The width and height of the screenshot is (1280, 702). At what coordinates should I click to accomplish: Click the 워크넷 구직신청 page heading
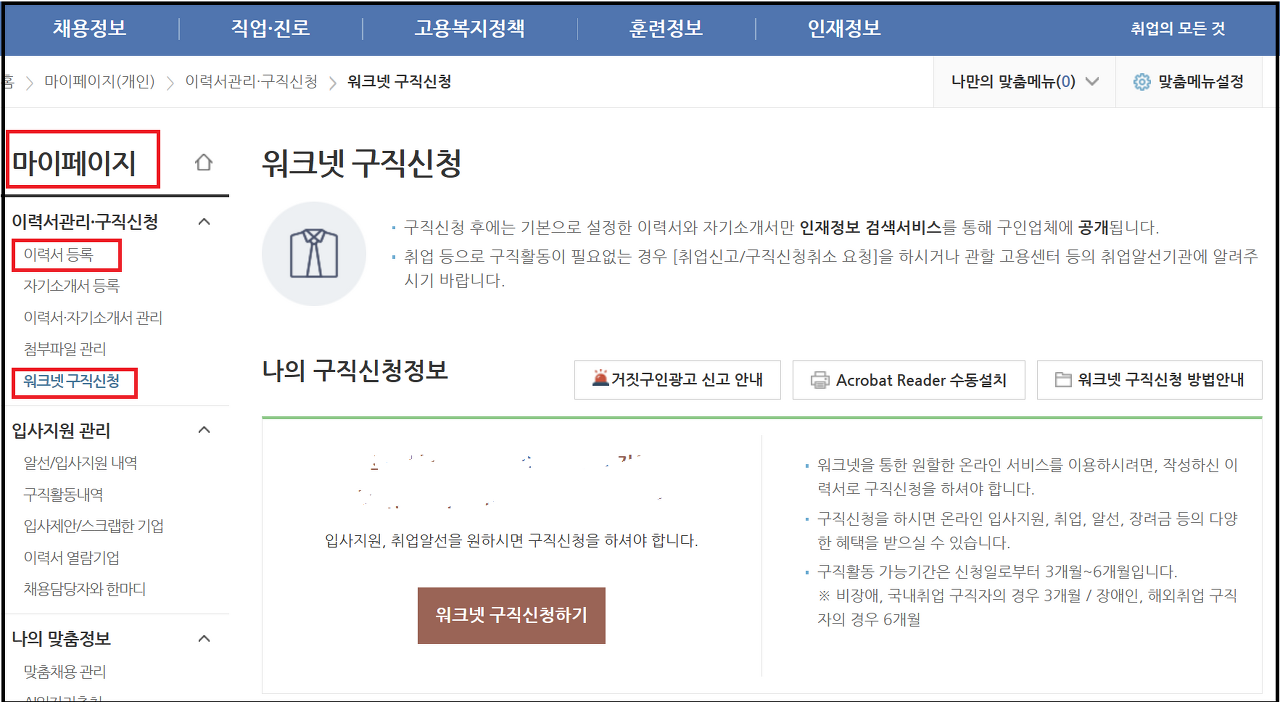pyautogui.click(x=361, y=163)
